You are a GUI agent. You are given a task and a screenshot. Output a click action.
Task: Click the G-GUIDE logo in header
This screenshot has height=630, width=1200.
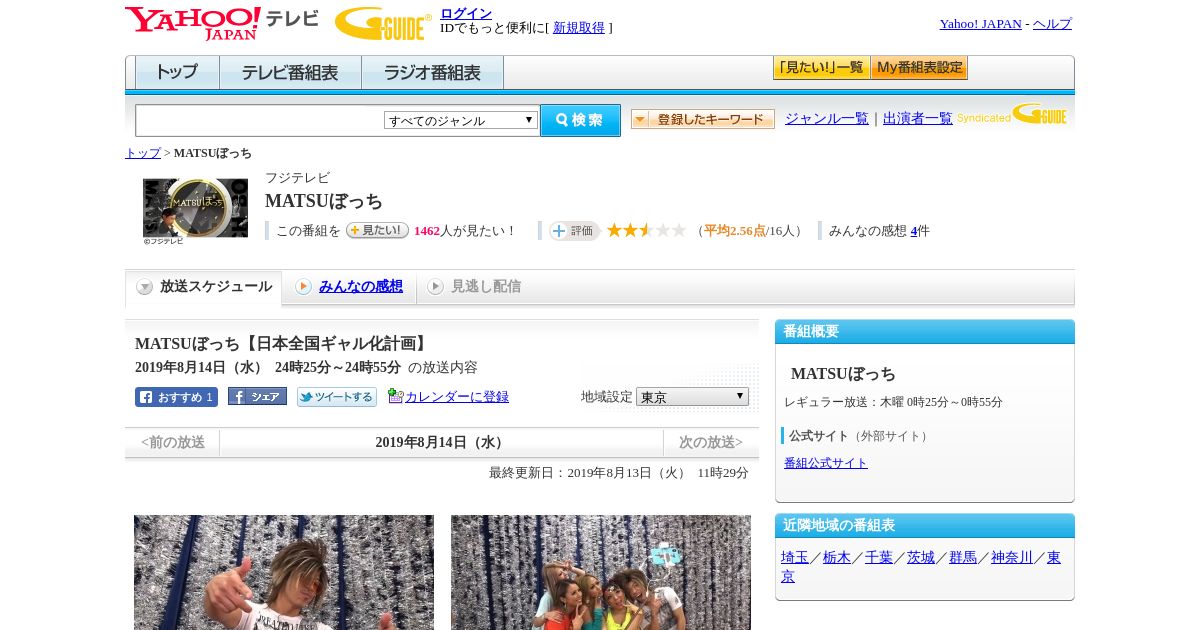(x=383, y=23)
